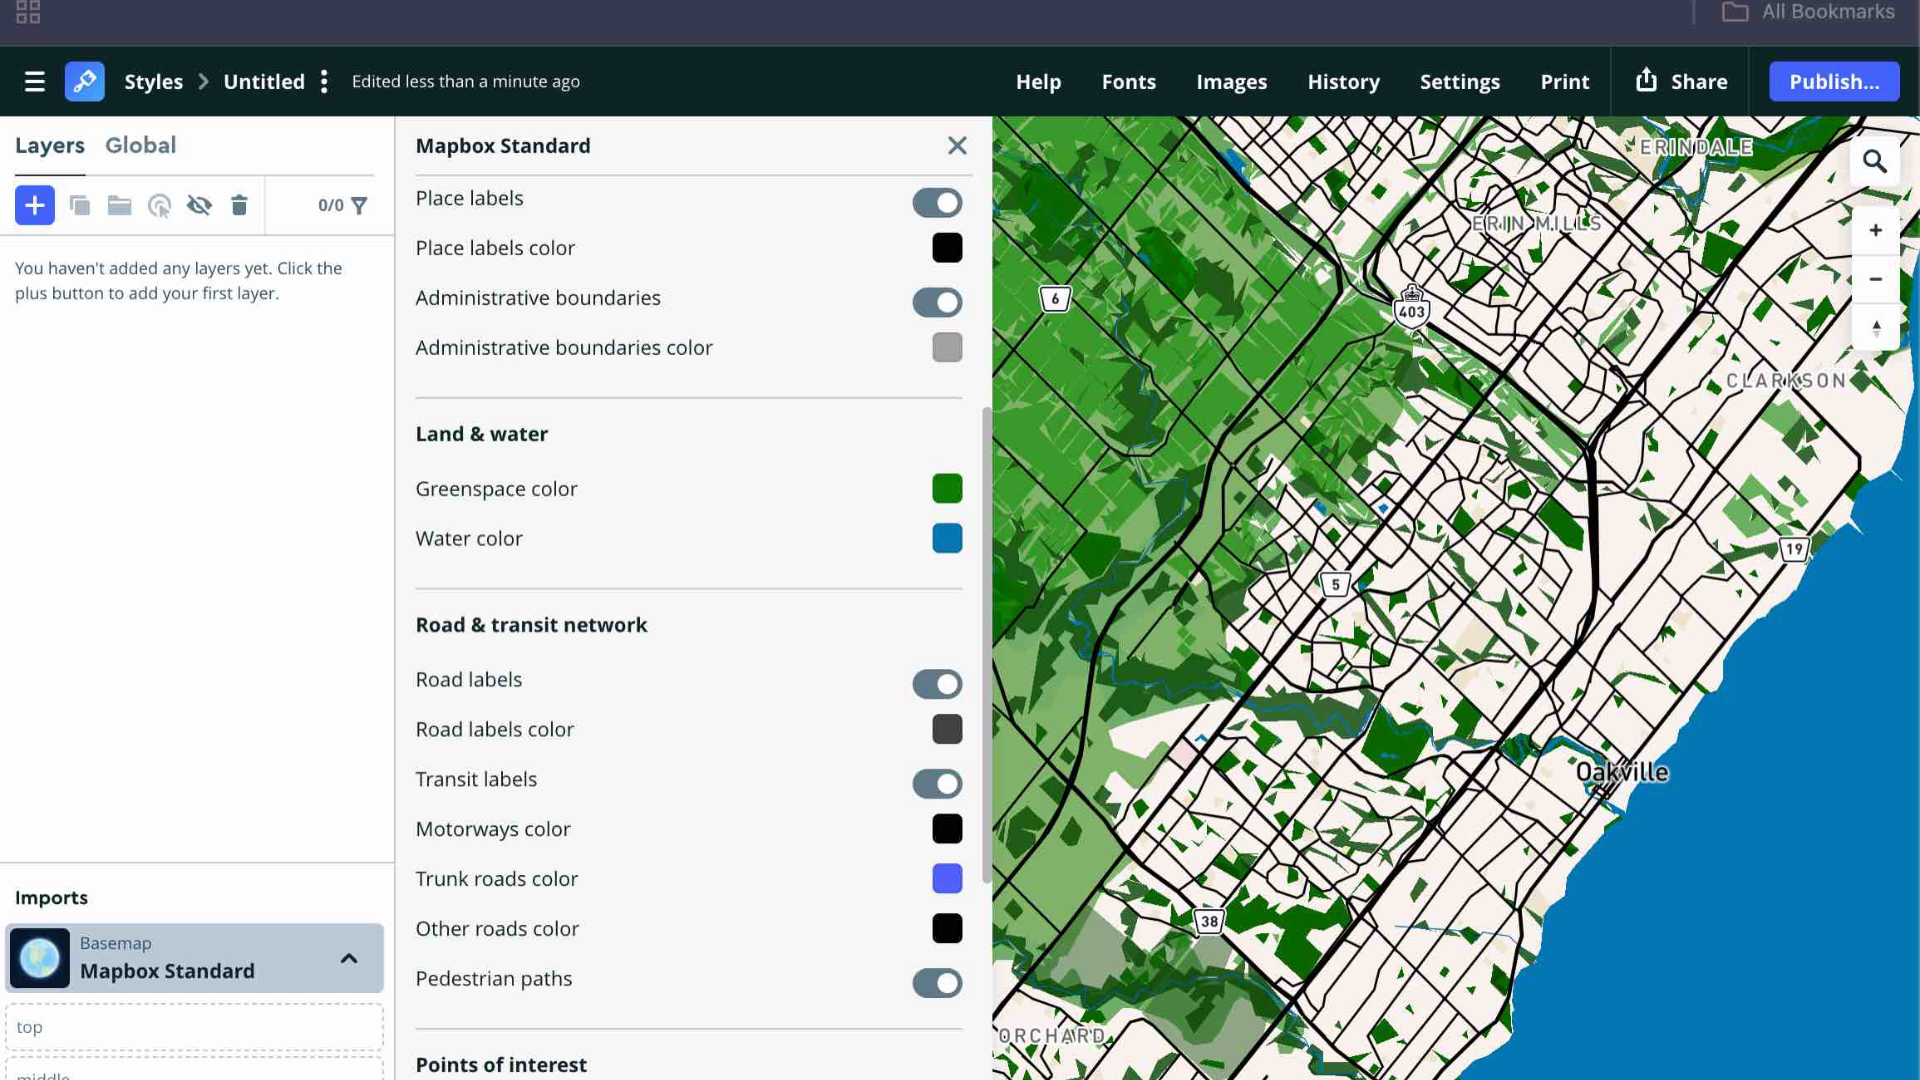The height and width of the screenshot is (1080, 1920).
Task: Open the options menu next to Untitled
Action: tap(324, 81)
